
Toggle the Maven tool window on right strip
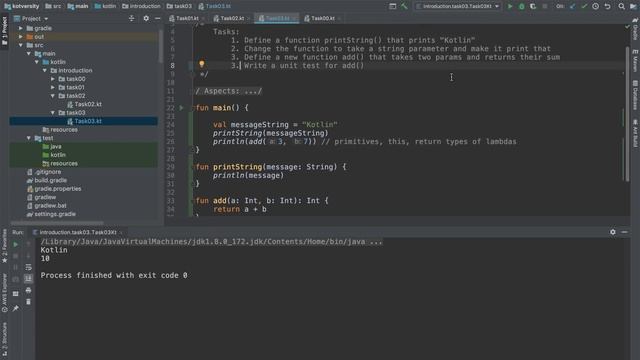(x=635, y=61)
